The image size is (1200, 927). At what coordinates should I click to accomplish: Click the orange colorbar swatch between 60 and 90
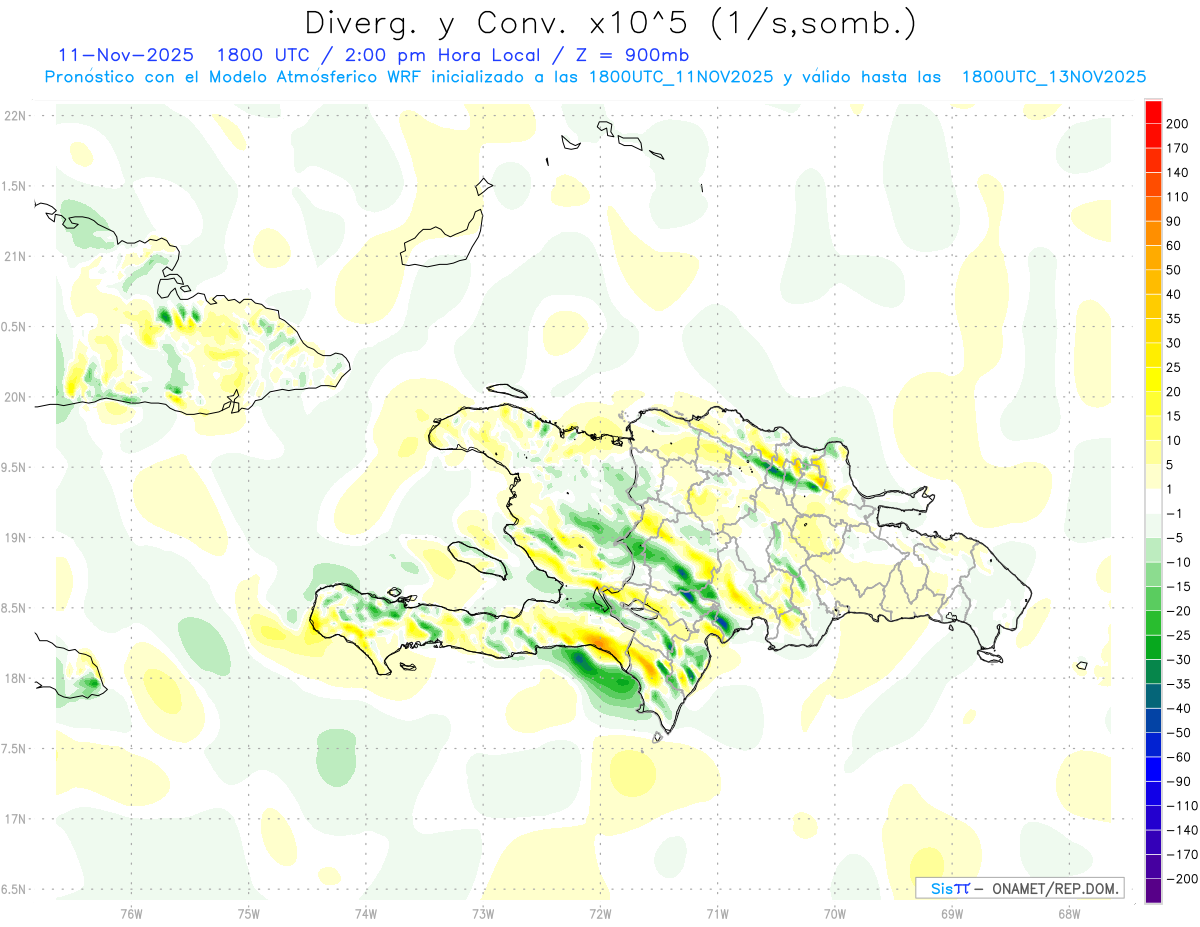[1153, 234]
